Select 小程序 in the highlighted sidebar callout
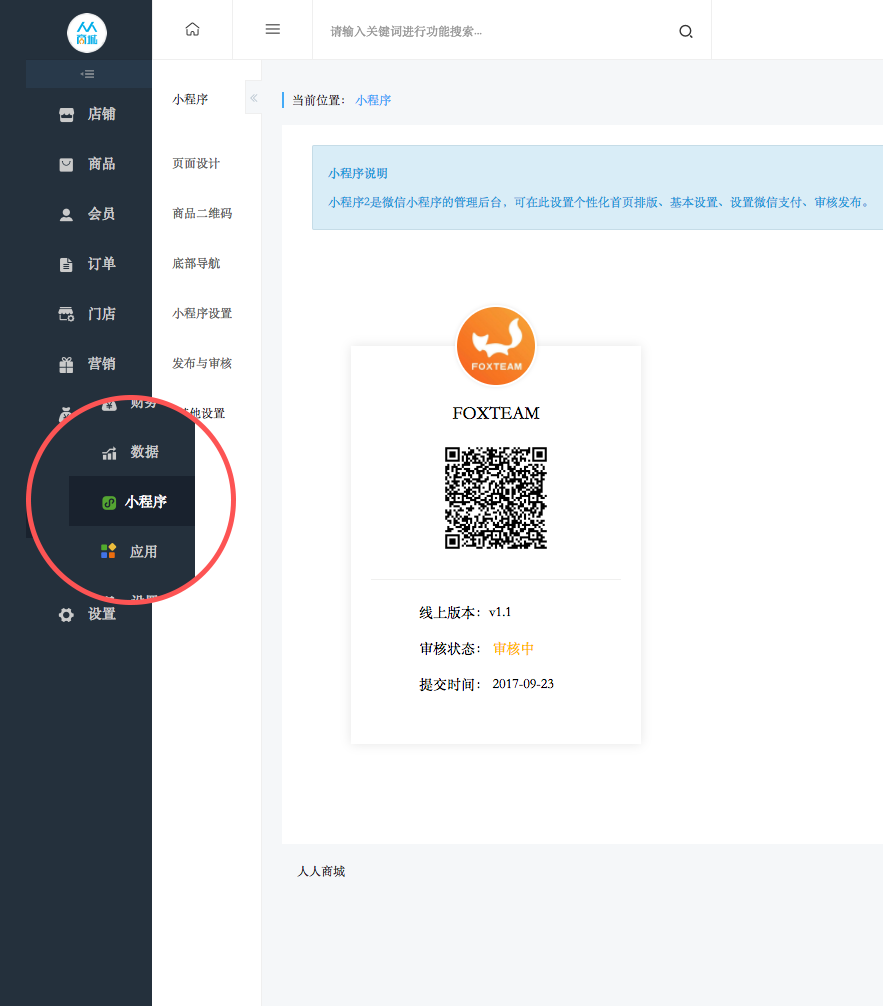 tap(146, 502)
